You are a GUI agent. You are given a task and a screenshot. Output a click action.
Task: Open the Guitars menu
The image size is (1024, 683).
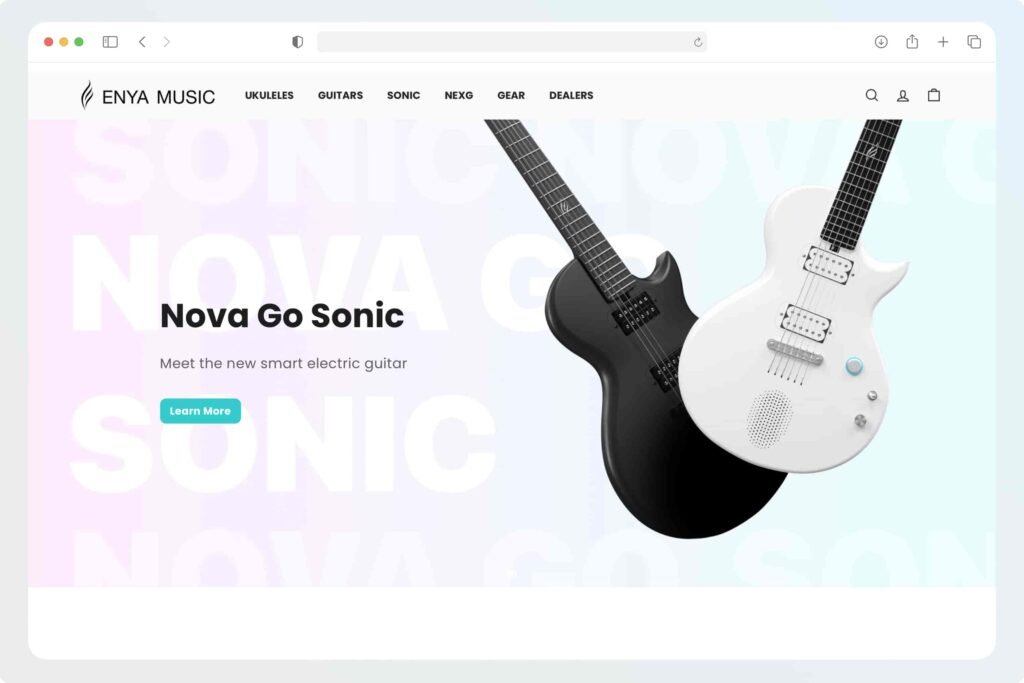340,95
